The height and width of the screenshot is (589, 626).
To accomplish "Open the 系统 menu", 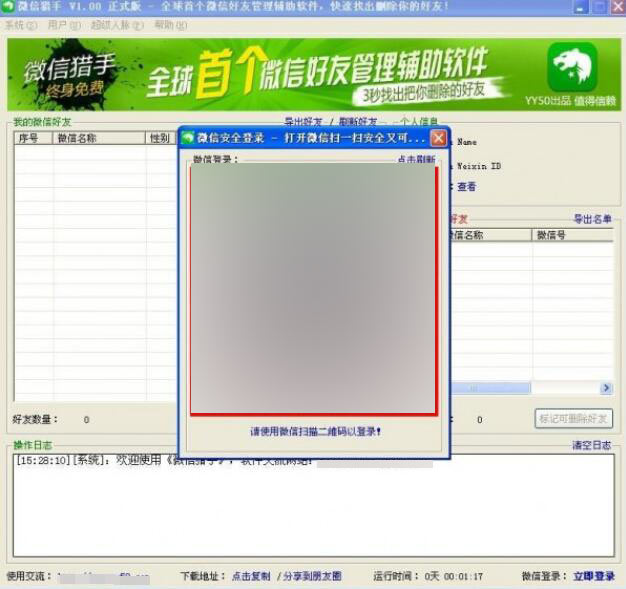I will [x=21, y=26].
